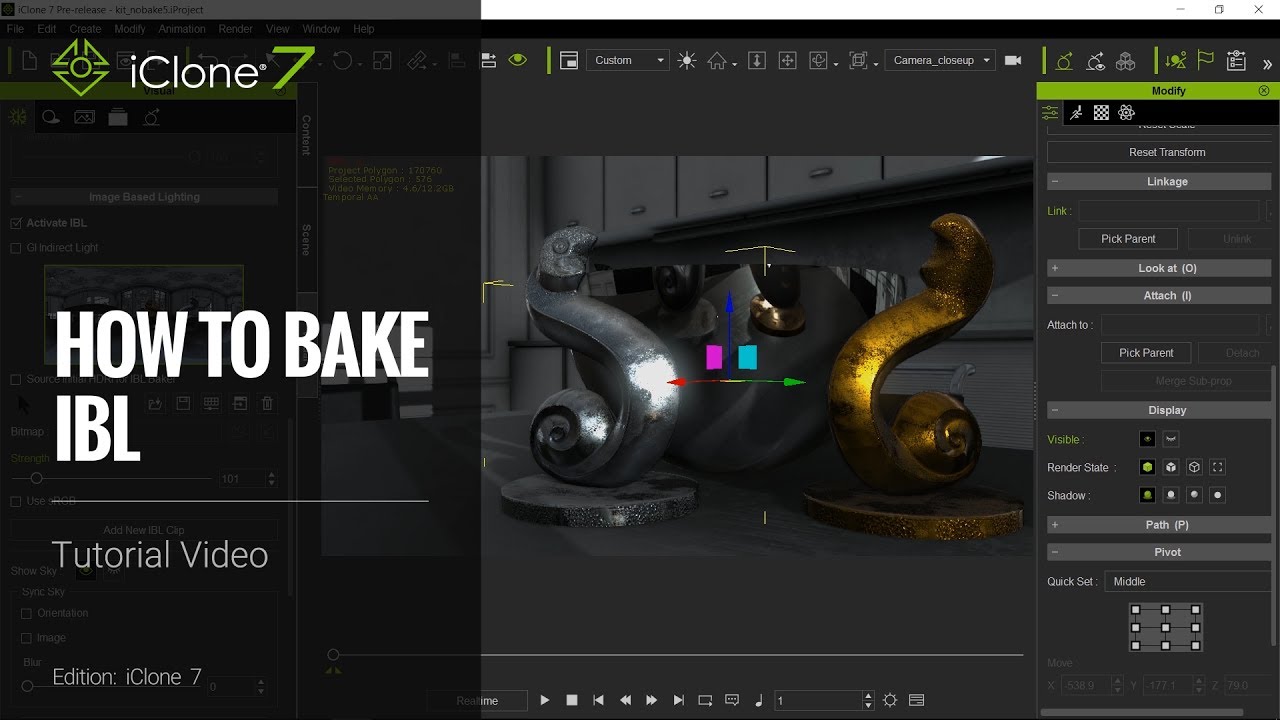Show the timeline panel icon
This screenshot has width=1280, height=720.
coord(917,701)
